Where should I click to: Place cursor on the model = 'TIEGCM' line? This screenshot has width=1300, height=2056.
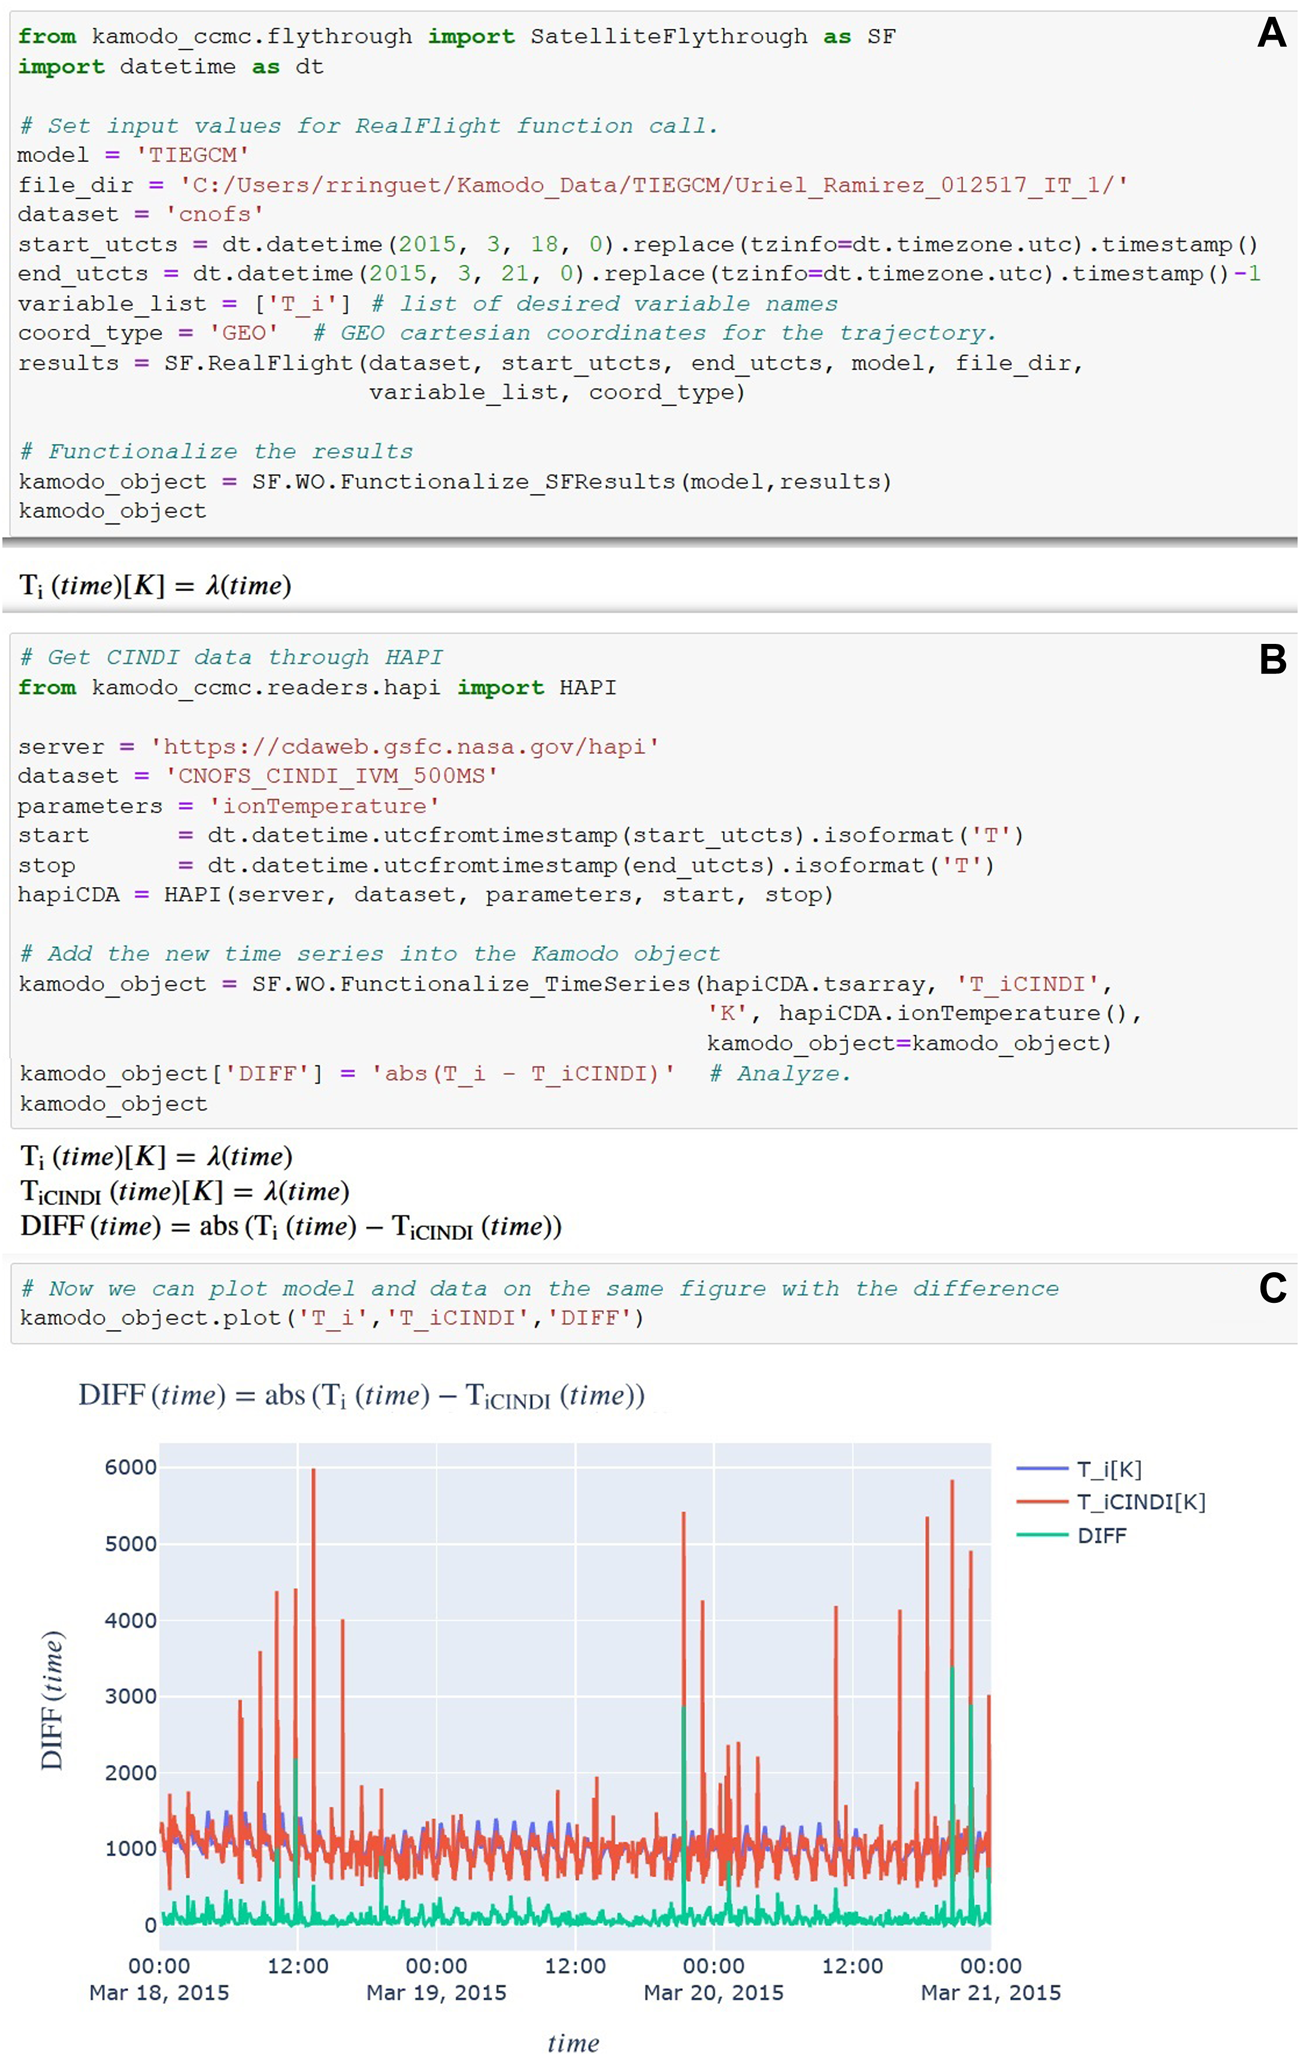point(133,155)
